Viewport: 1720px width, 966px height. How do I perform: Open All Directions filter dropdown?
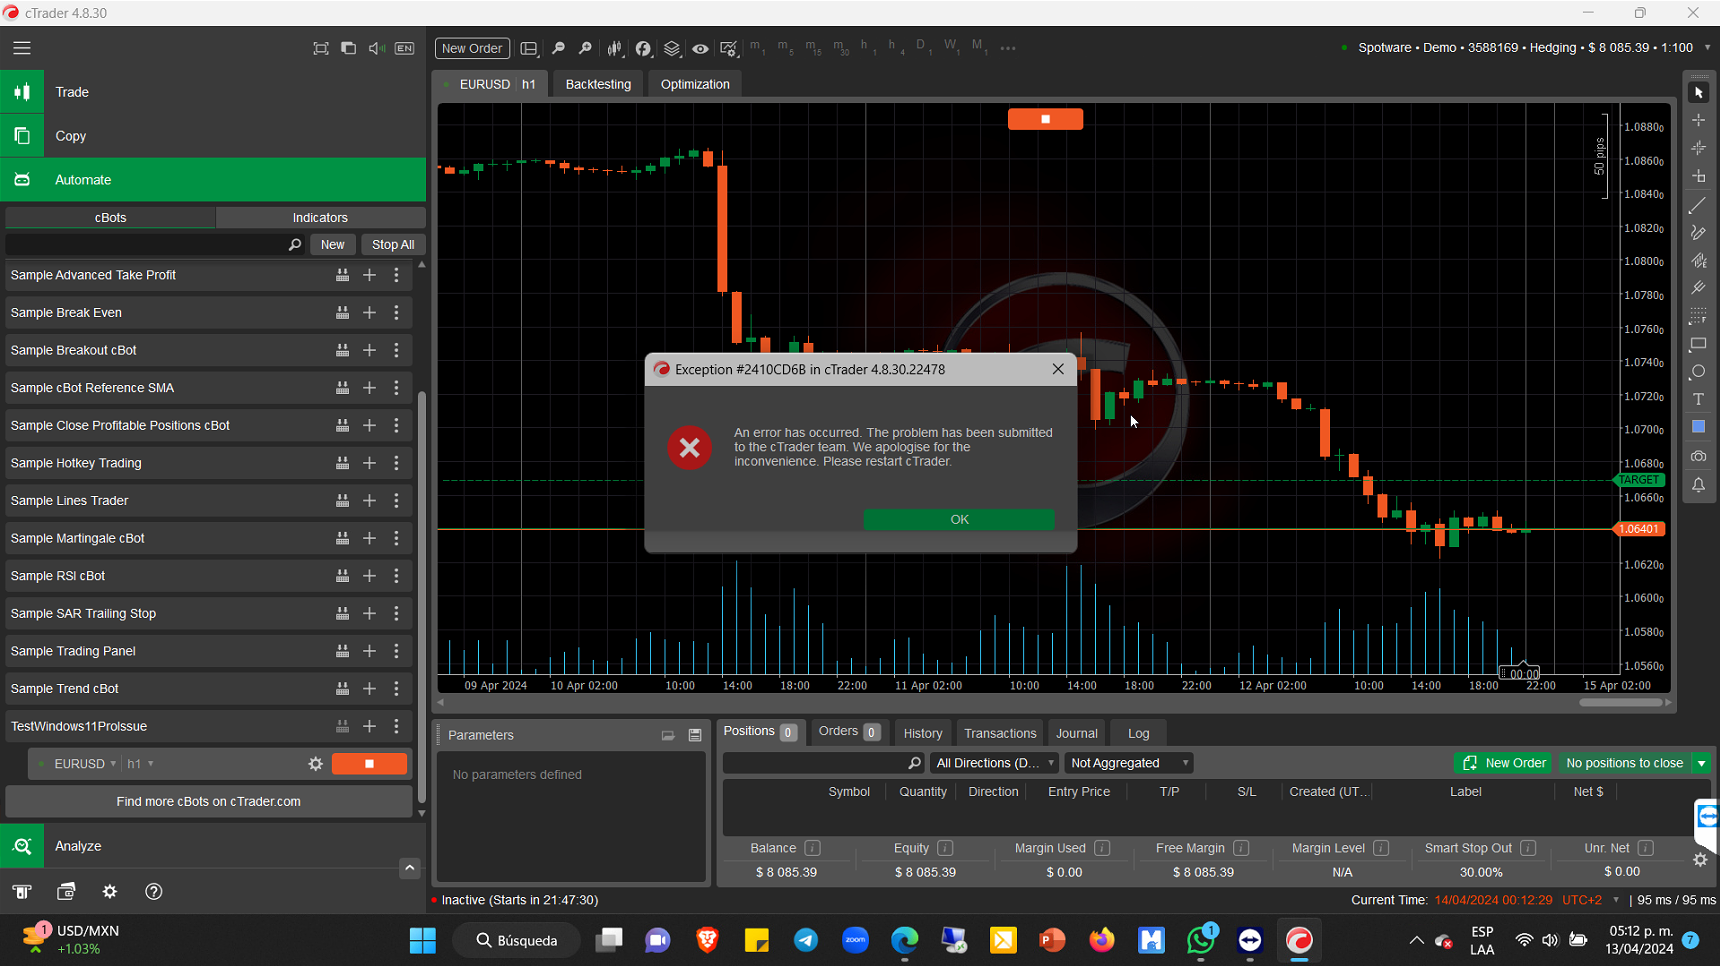pyautogui.click(x=994, y=763)
